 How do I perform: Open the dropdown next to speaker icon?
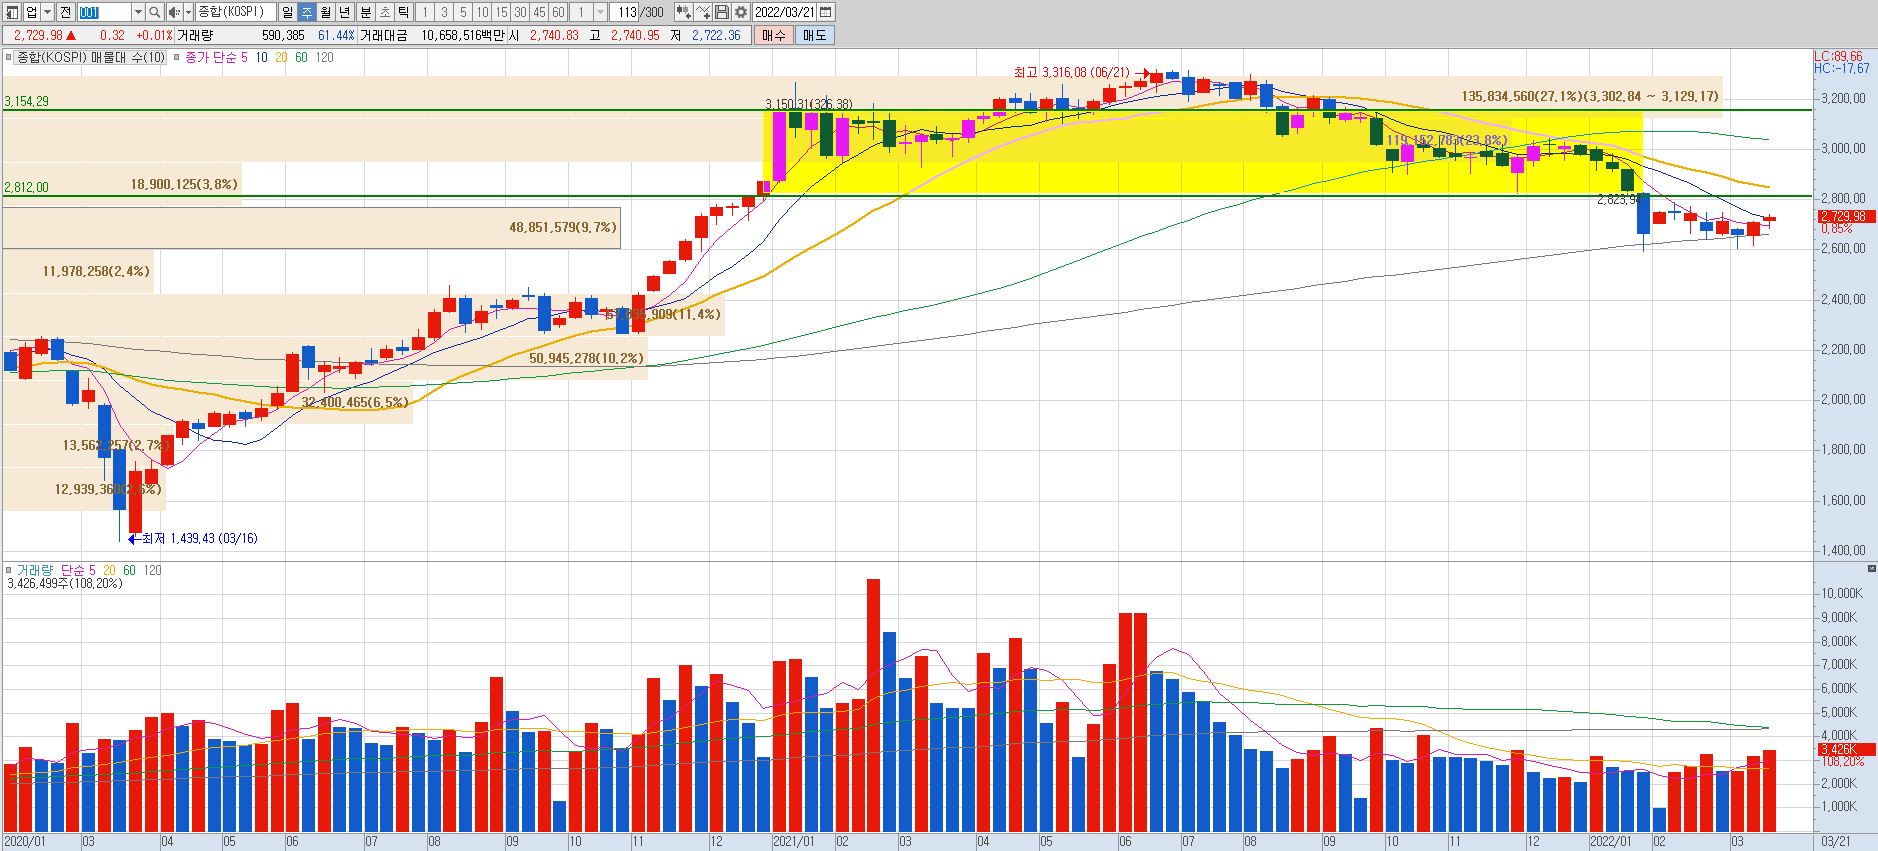[x=188, y=12]
